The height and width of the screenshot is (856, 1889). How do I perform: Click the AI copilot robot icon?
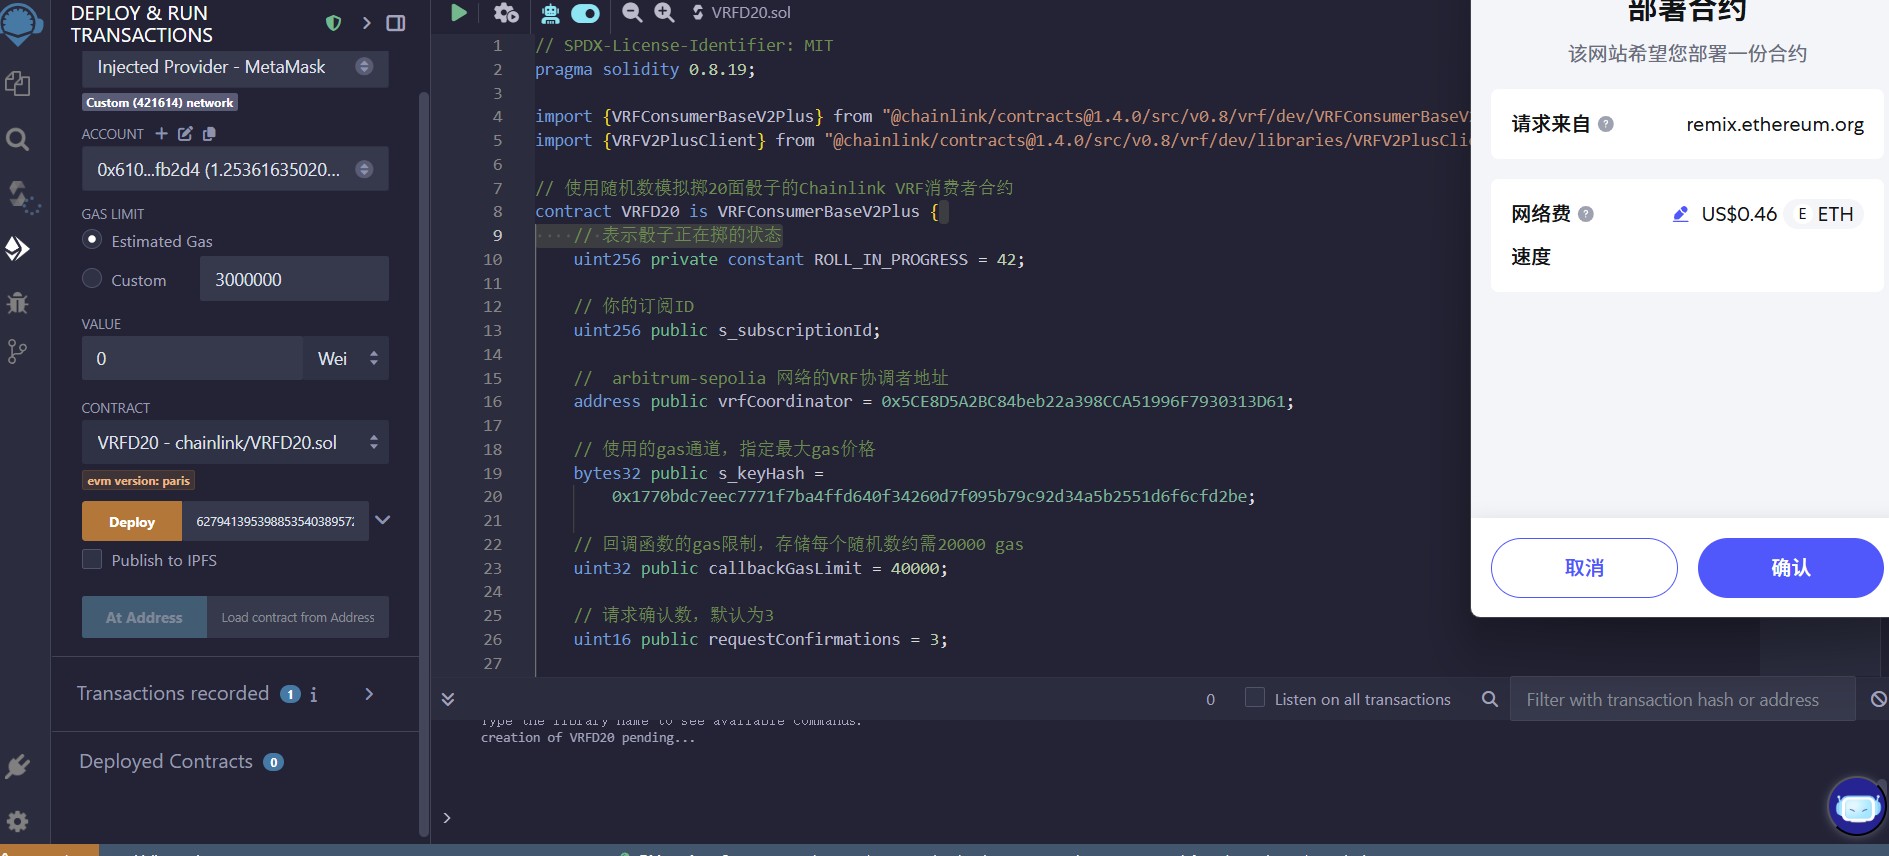point(550,12)
